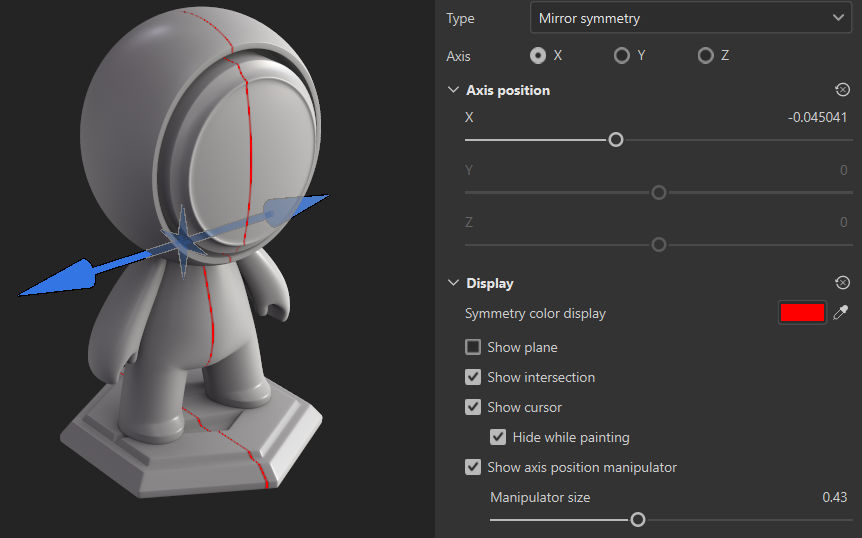Toggle Show axis position manipulator
This screenshot has height=538, width=862.
click(x=473, y=467)
